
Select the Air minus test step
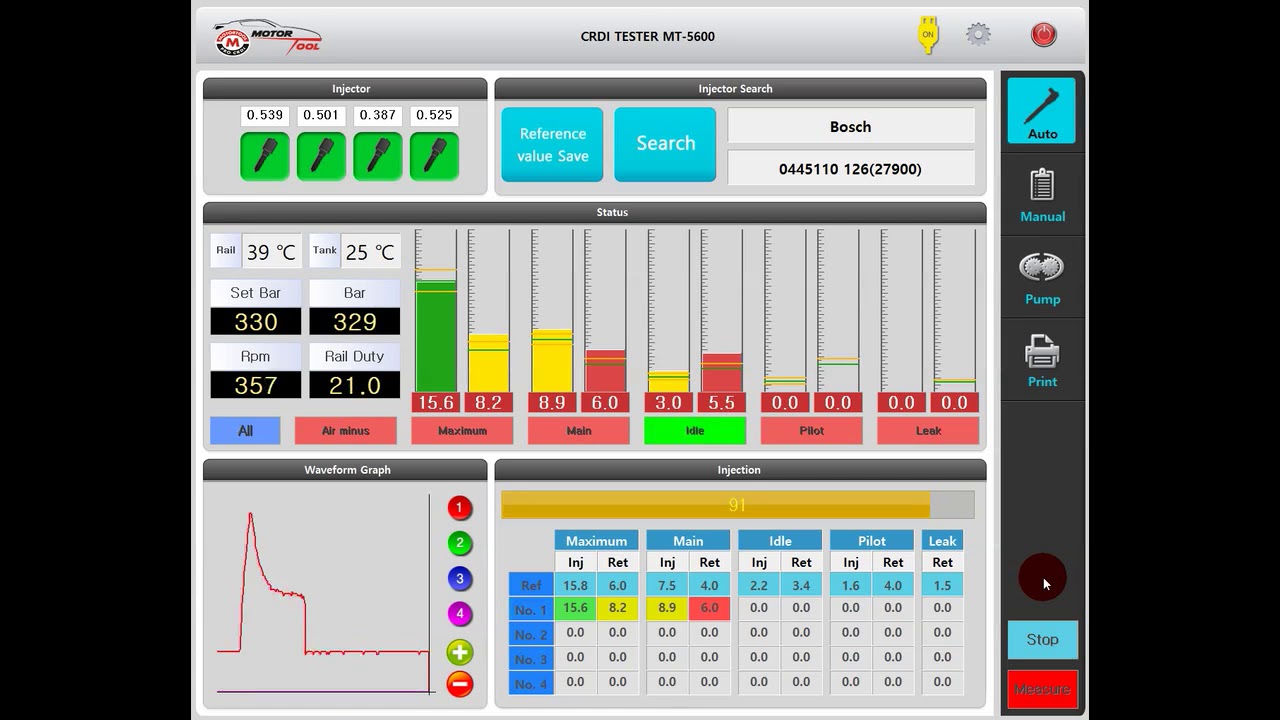pyautogui.click(x=346, y=430)
